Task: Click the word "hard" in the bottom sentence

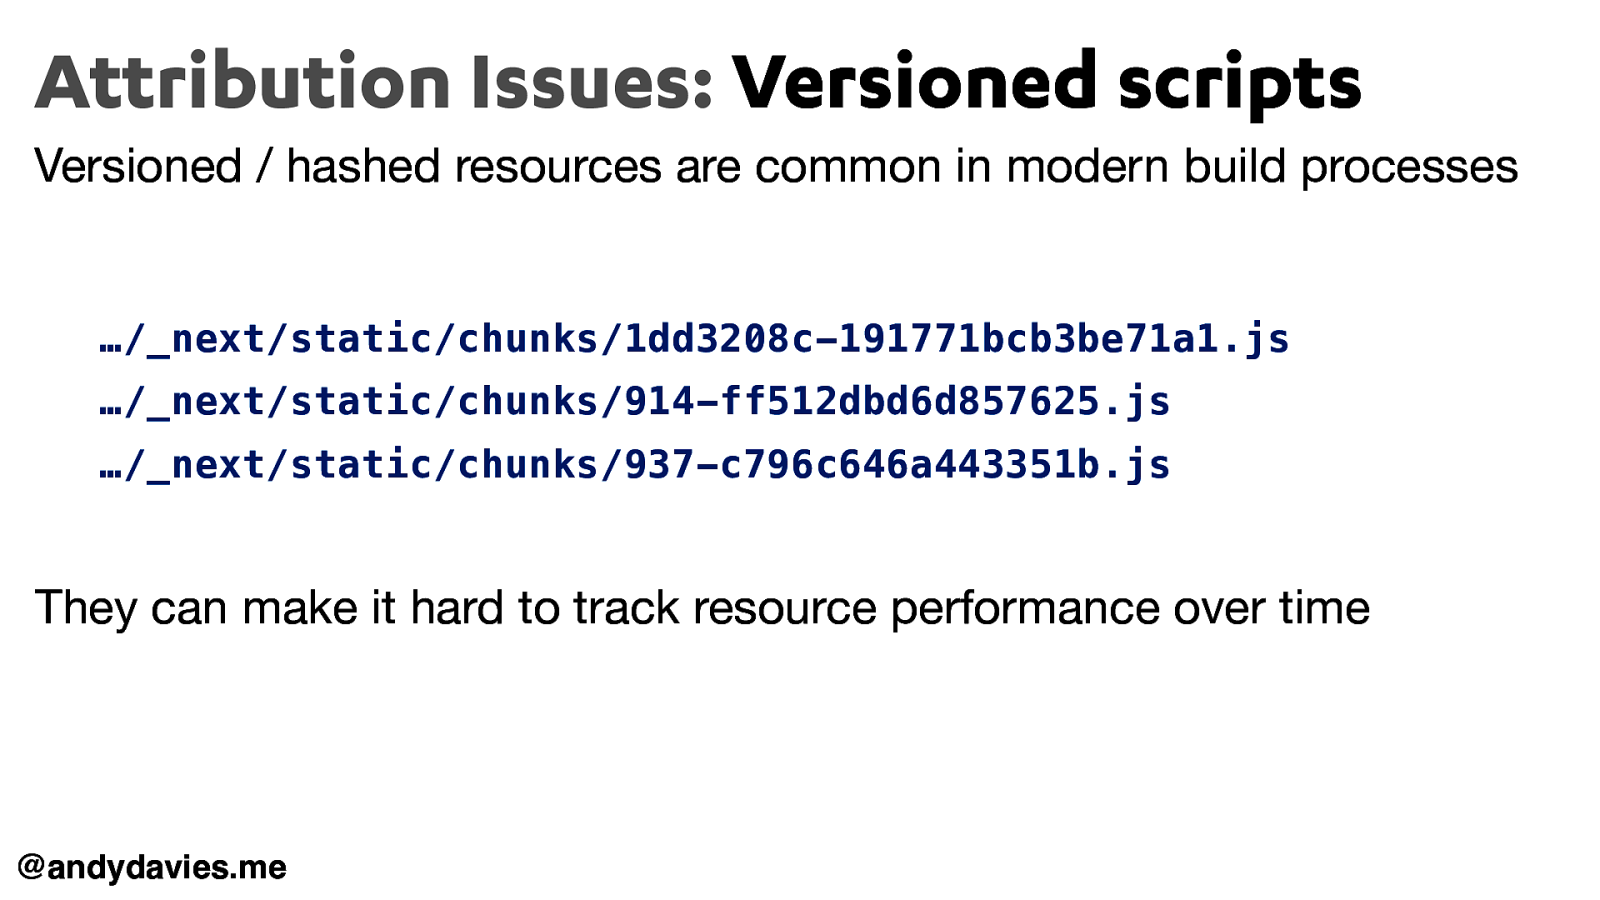Action: click(x=456, y=607)
